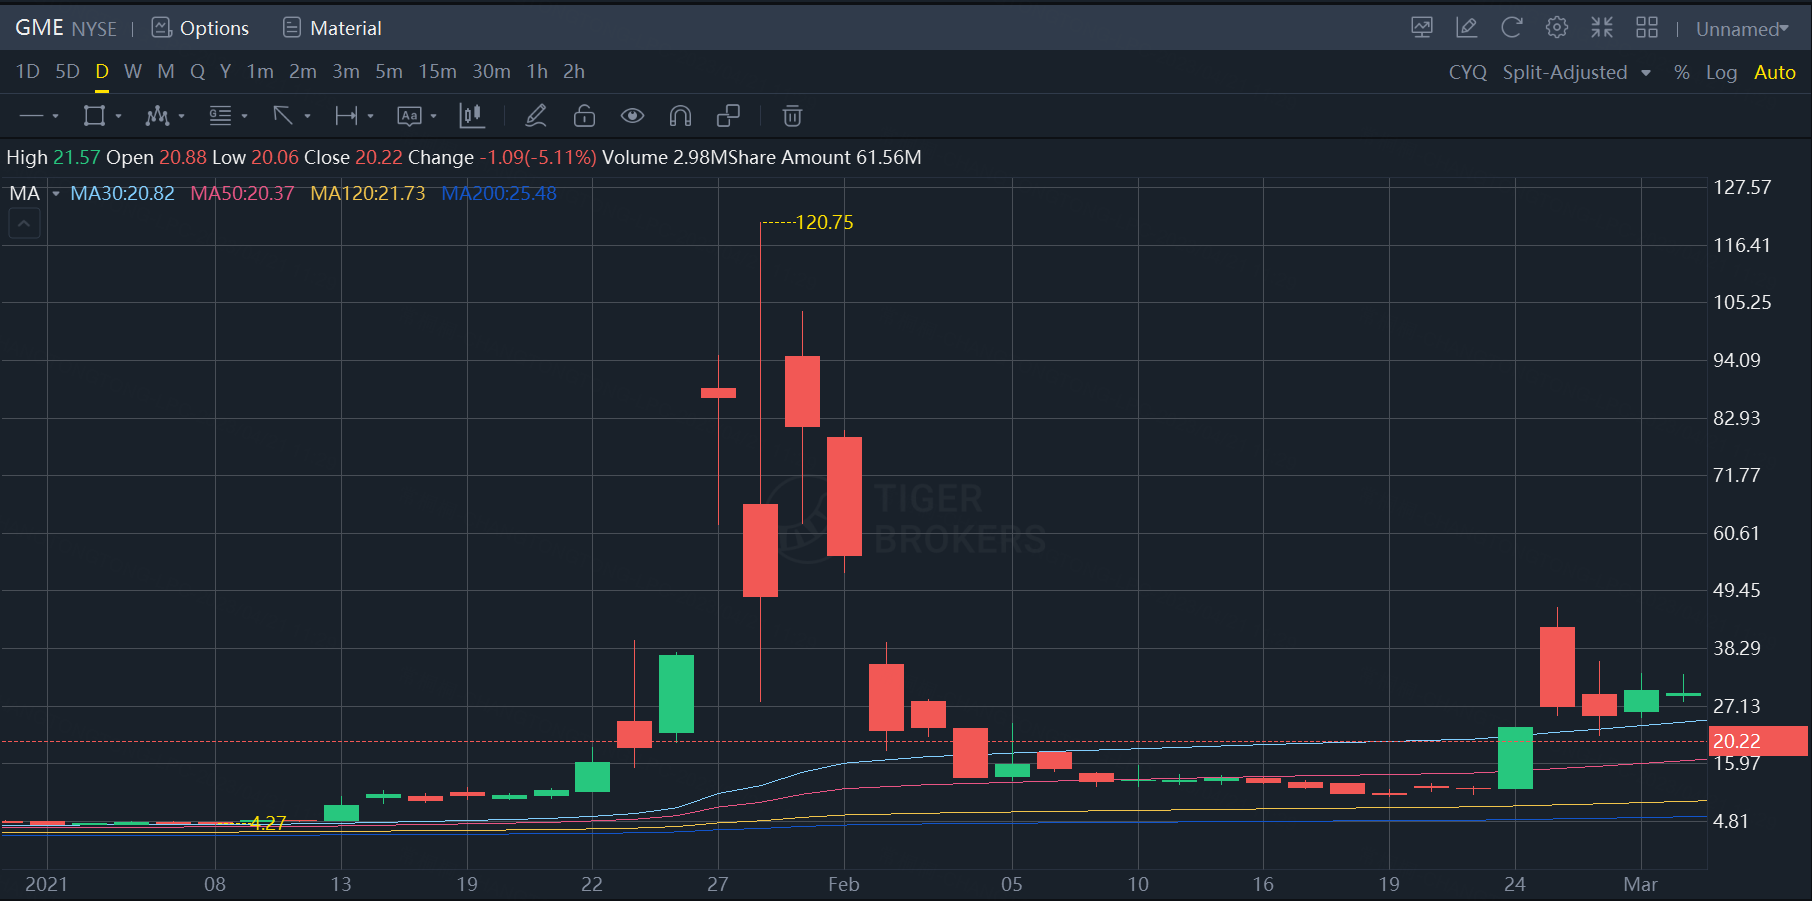Click the MA30:20.82 indicator label
Screen dimensions: 1812x901
122,193
